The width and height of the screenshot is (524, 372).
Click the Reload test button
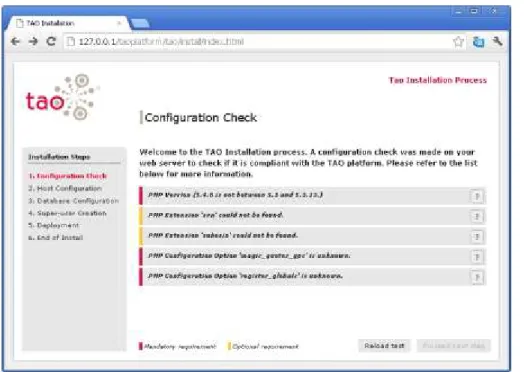click(384, 346)
